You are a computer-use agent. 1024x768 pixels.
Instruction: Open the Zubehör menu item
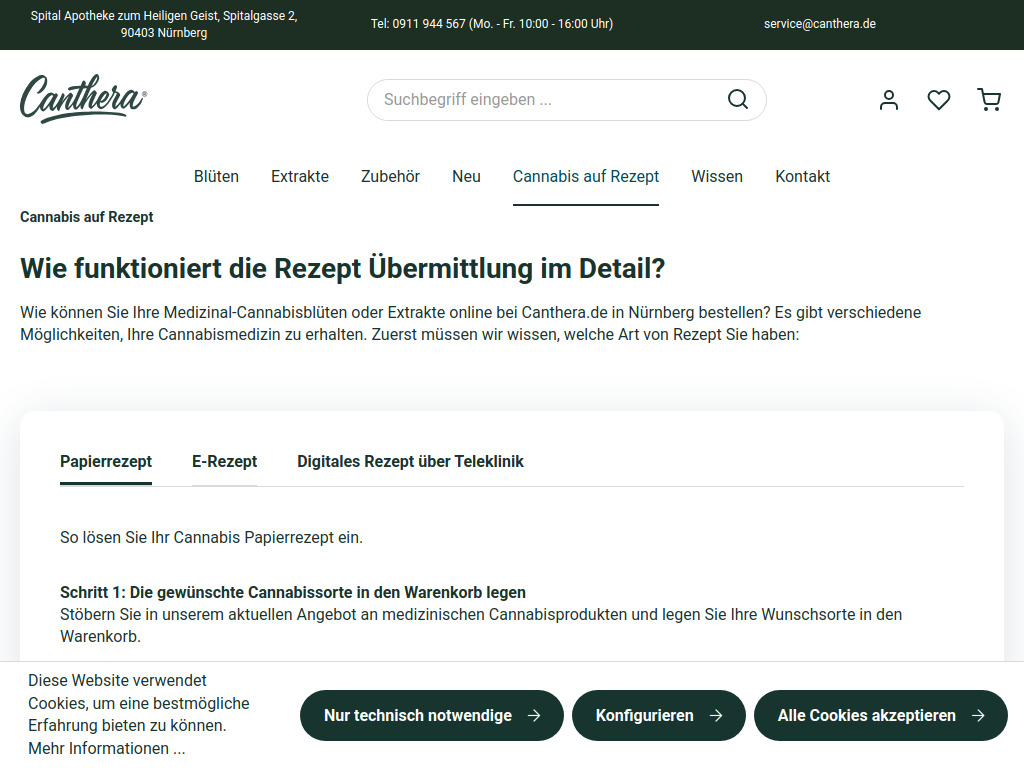(x=389, y=176)
